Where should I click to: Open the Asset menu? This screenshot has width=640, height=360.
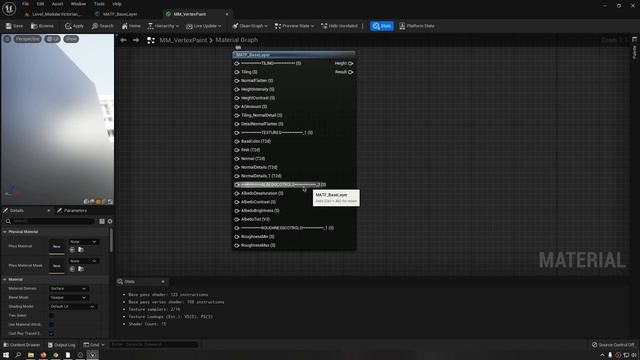[x=57, y=4]
